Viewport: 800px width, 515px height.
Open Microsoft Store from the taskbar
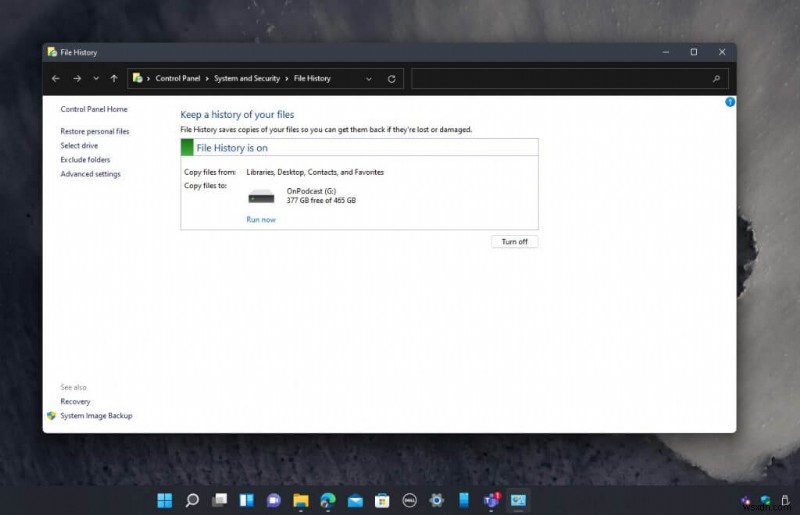(x=382, y=501)
